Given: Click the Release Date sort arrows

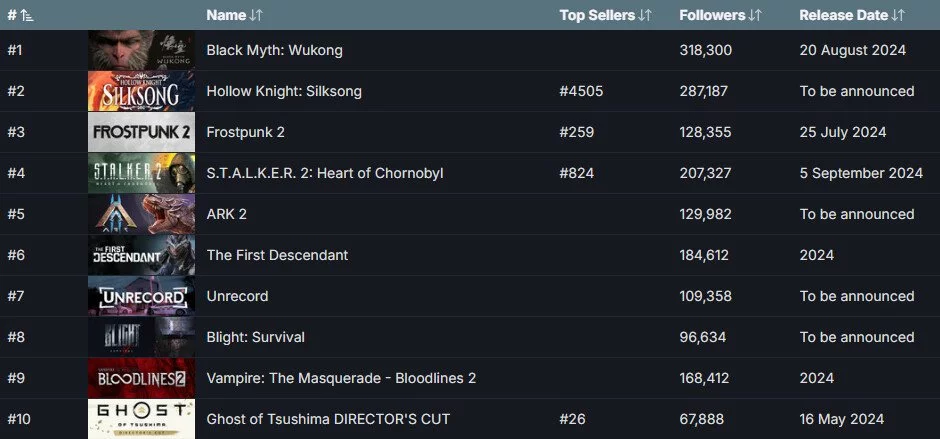Looking at the screenshot, I should 897,16.
